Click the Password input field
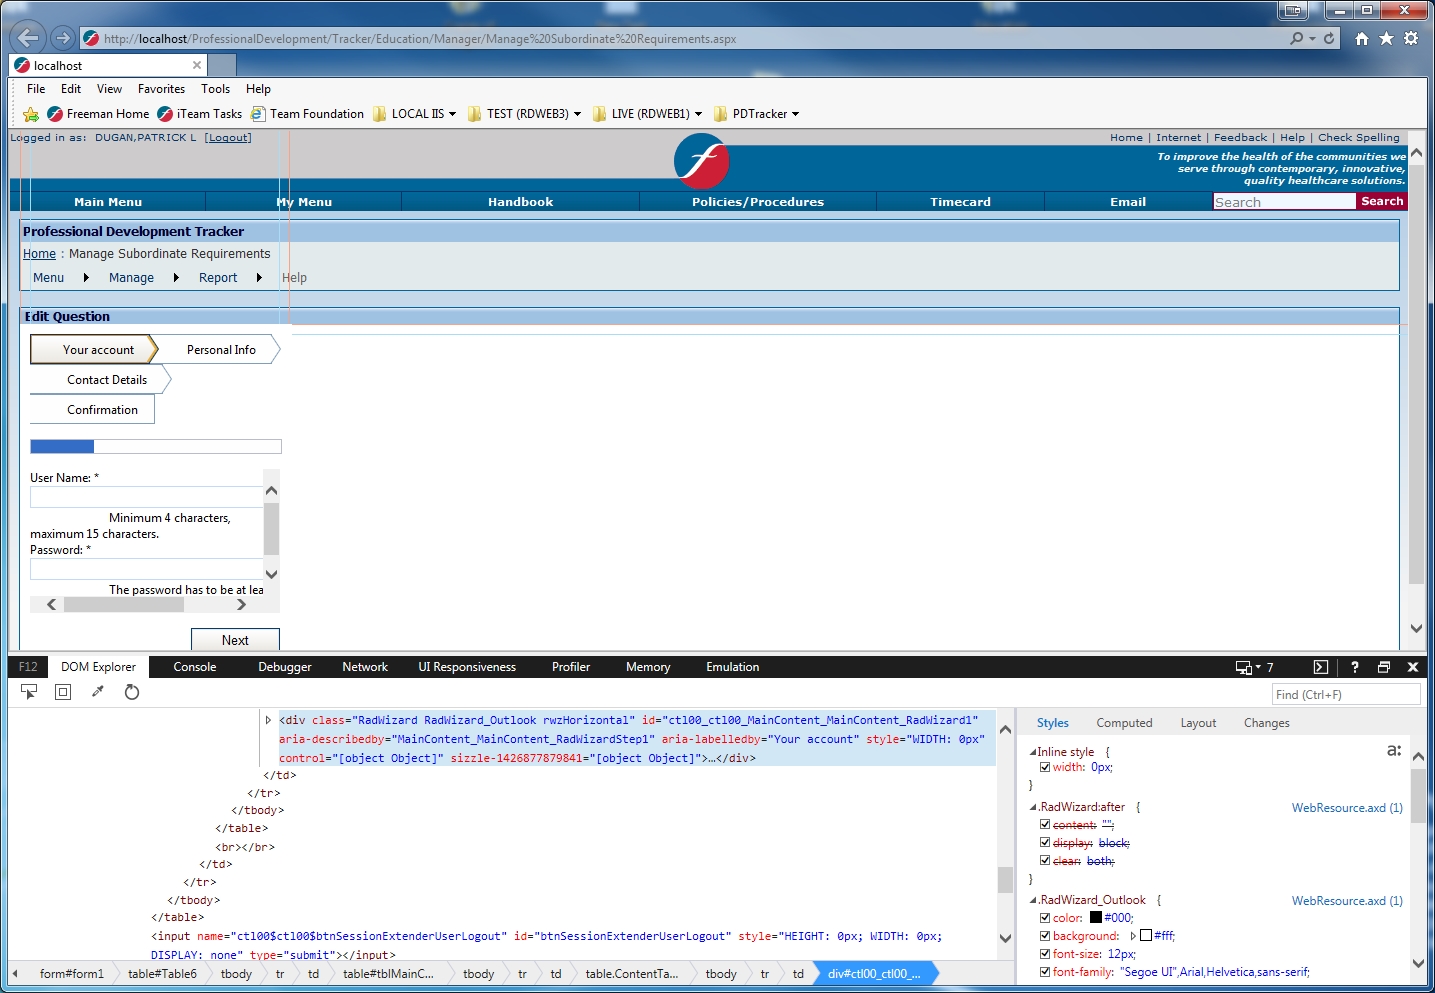The image size is (1435, 993). click(x=147, y=569)
